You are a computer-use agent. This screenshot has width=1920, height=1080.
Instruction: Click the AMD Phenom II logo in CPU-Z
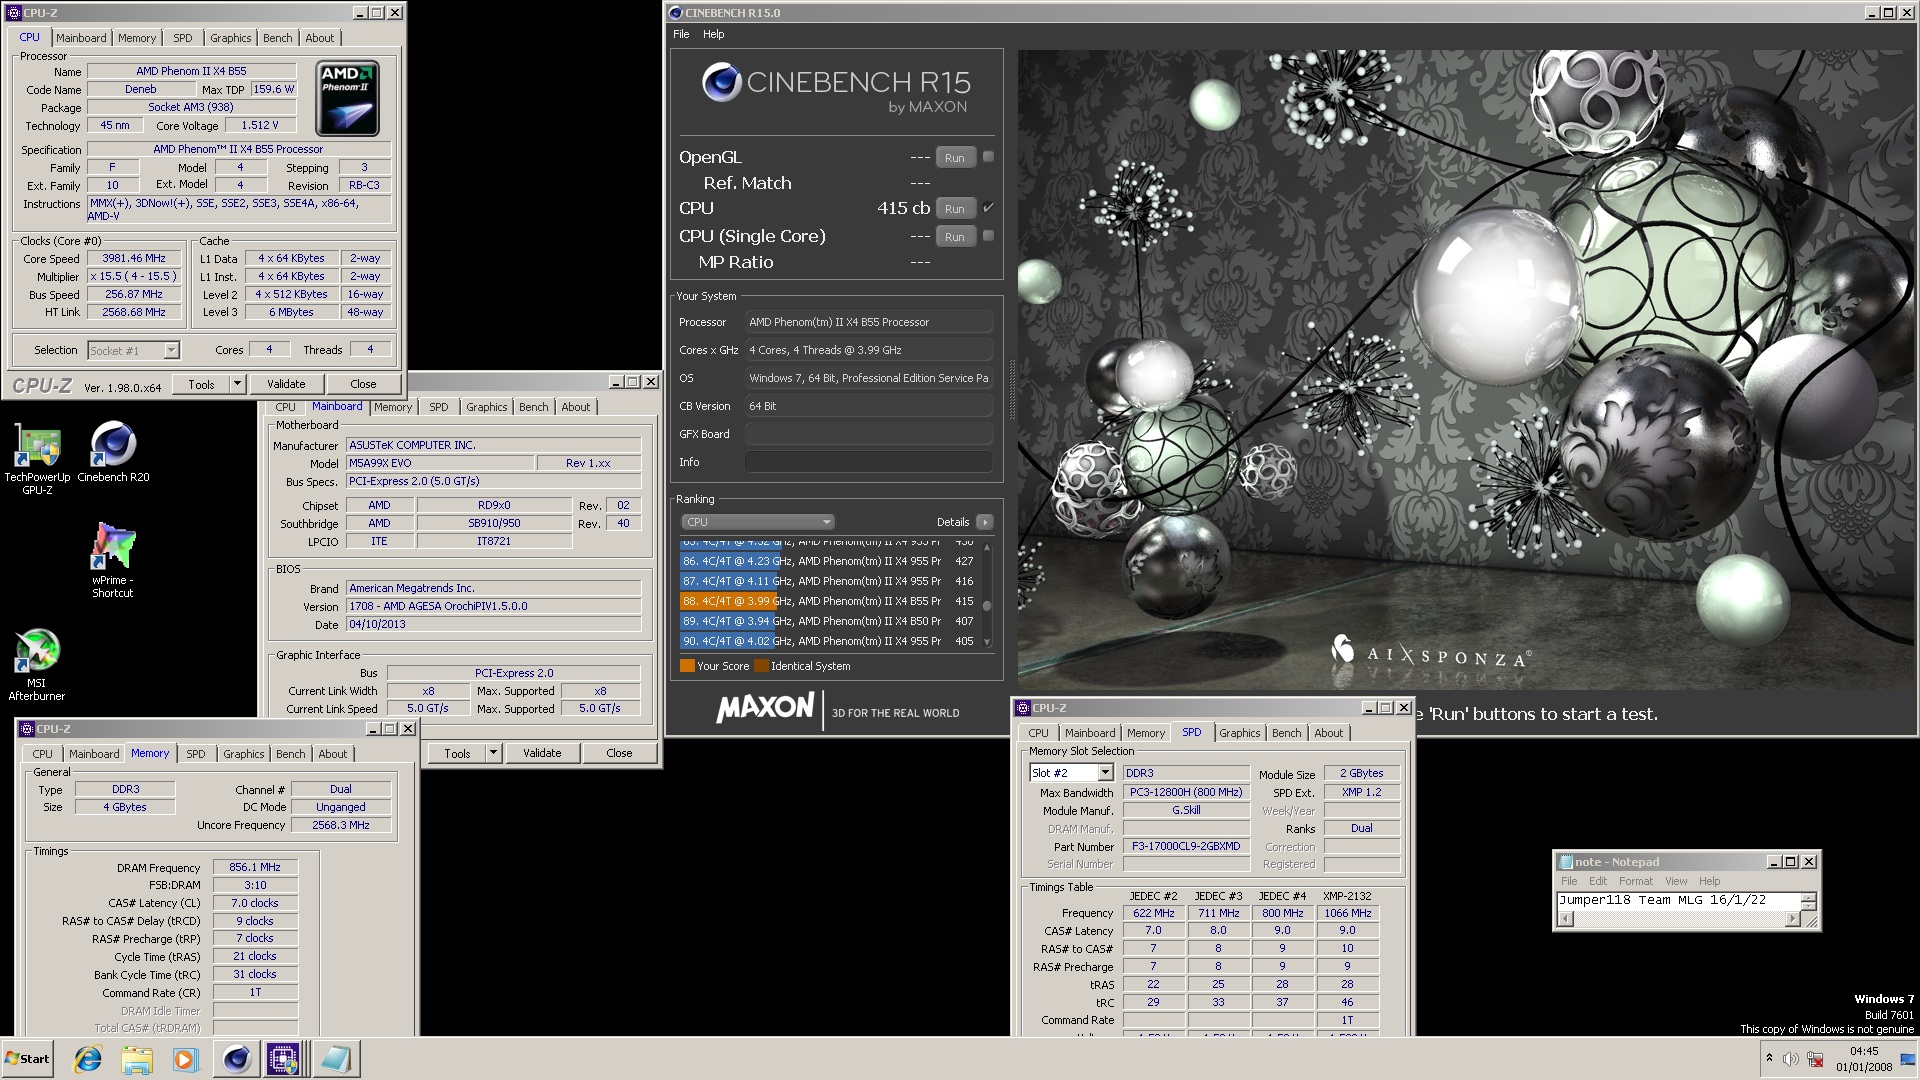coord(347,98)
